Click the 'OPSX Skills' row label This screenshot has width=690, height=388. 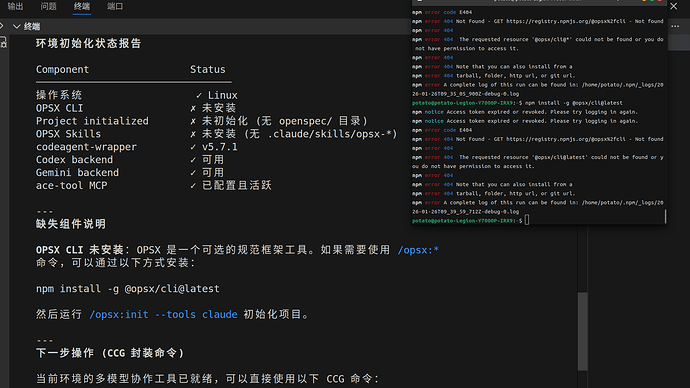68,134
